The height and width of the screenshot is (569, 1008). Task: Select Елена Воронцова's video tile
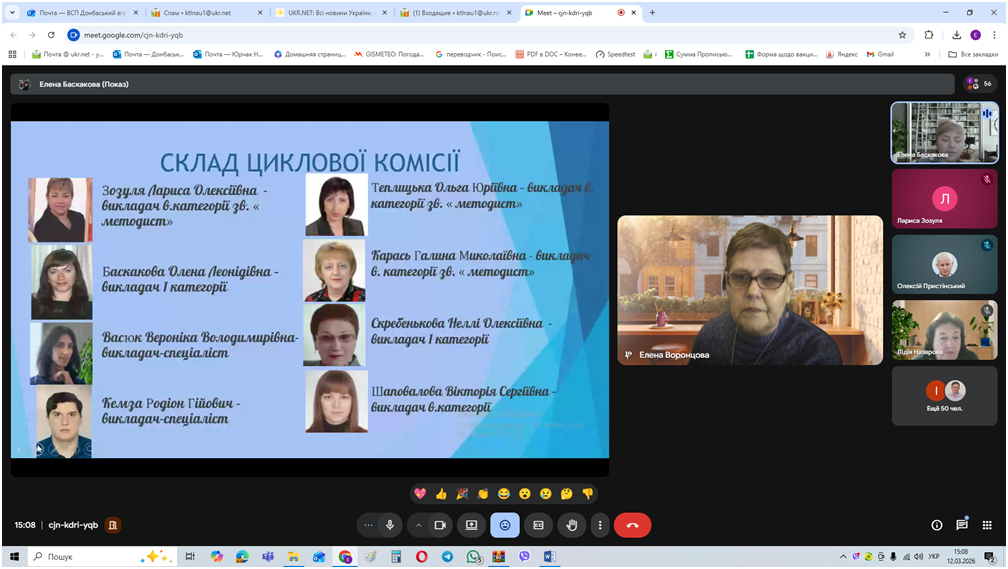point(750,290)
